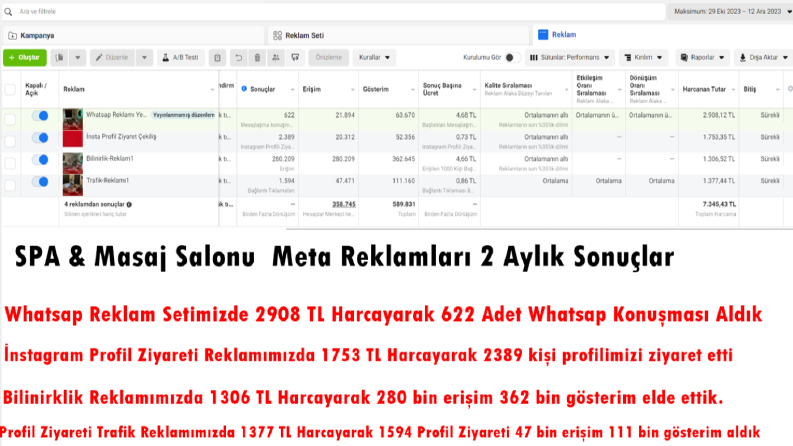Click the total spend 7.345,43 TL

click(x=719, y=204)
